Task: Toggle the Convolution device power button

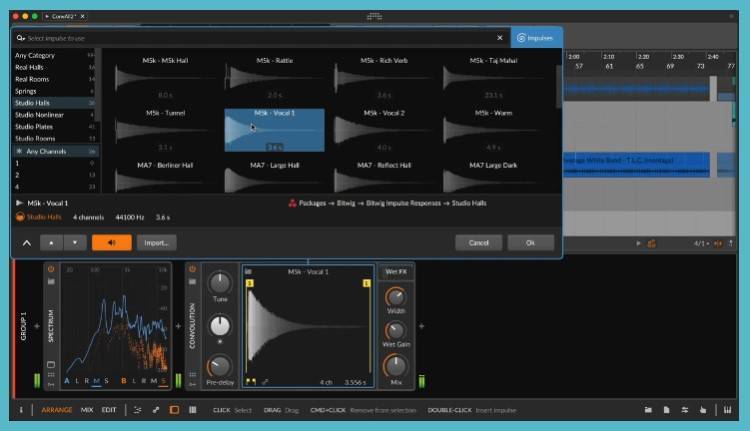Action: pos(192,269)
